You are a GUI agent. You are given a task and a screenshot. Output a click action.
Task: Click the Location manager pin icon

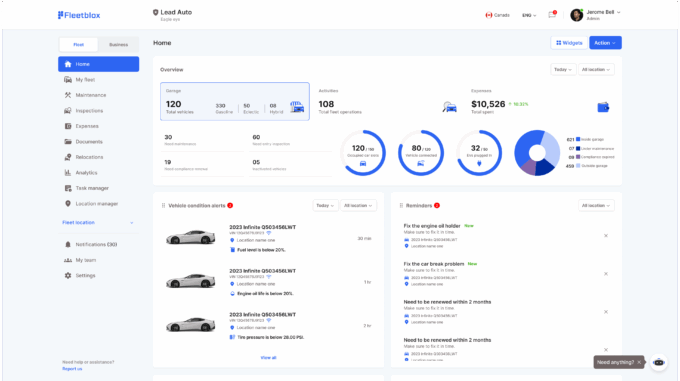68,204
